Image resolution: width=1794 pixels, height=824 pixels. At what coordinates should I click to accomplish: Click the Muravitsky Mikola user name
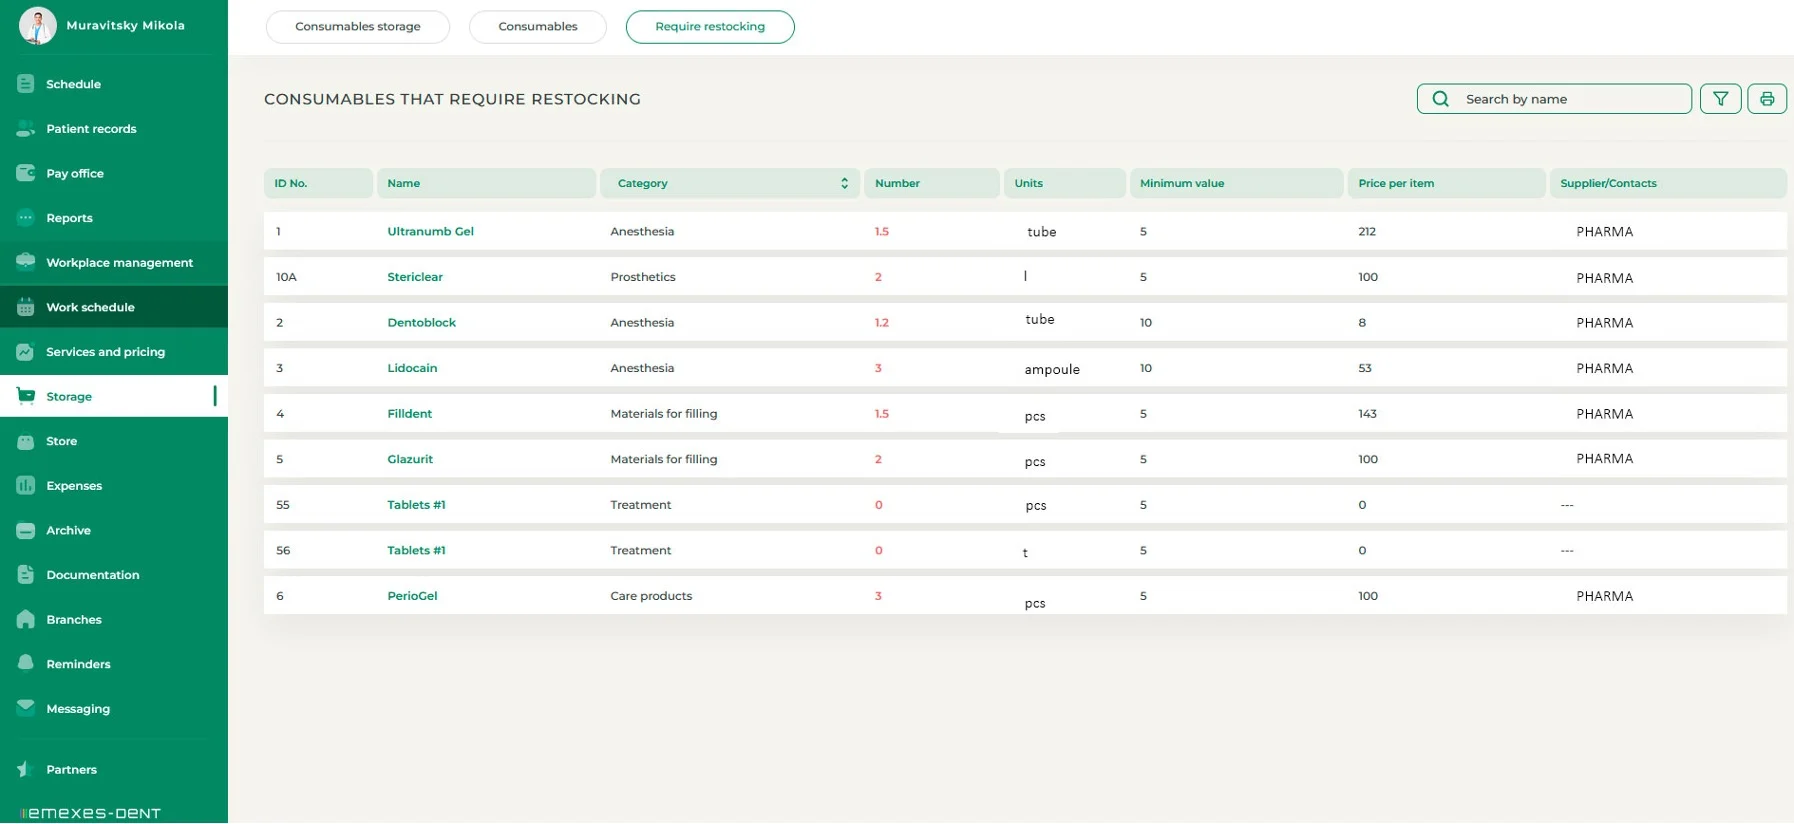[125, 25]
